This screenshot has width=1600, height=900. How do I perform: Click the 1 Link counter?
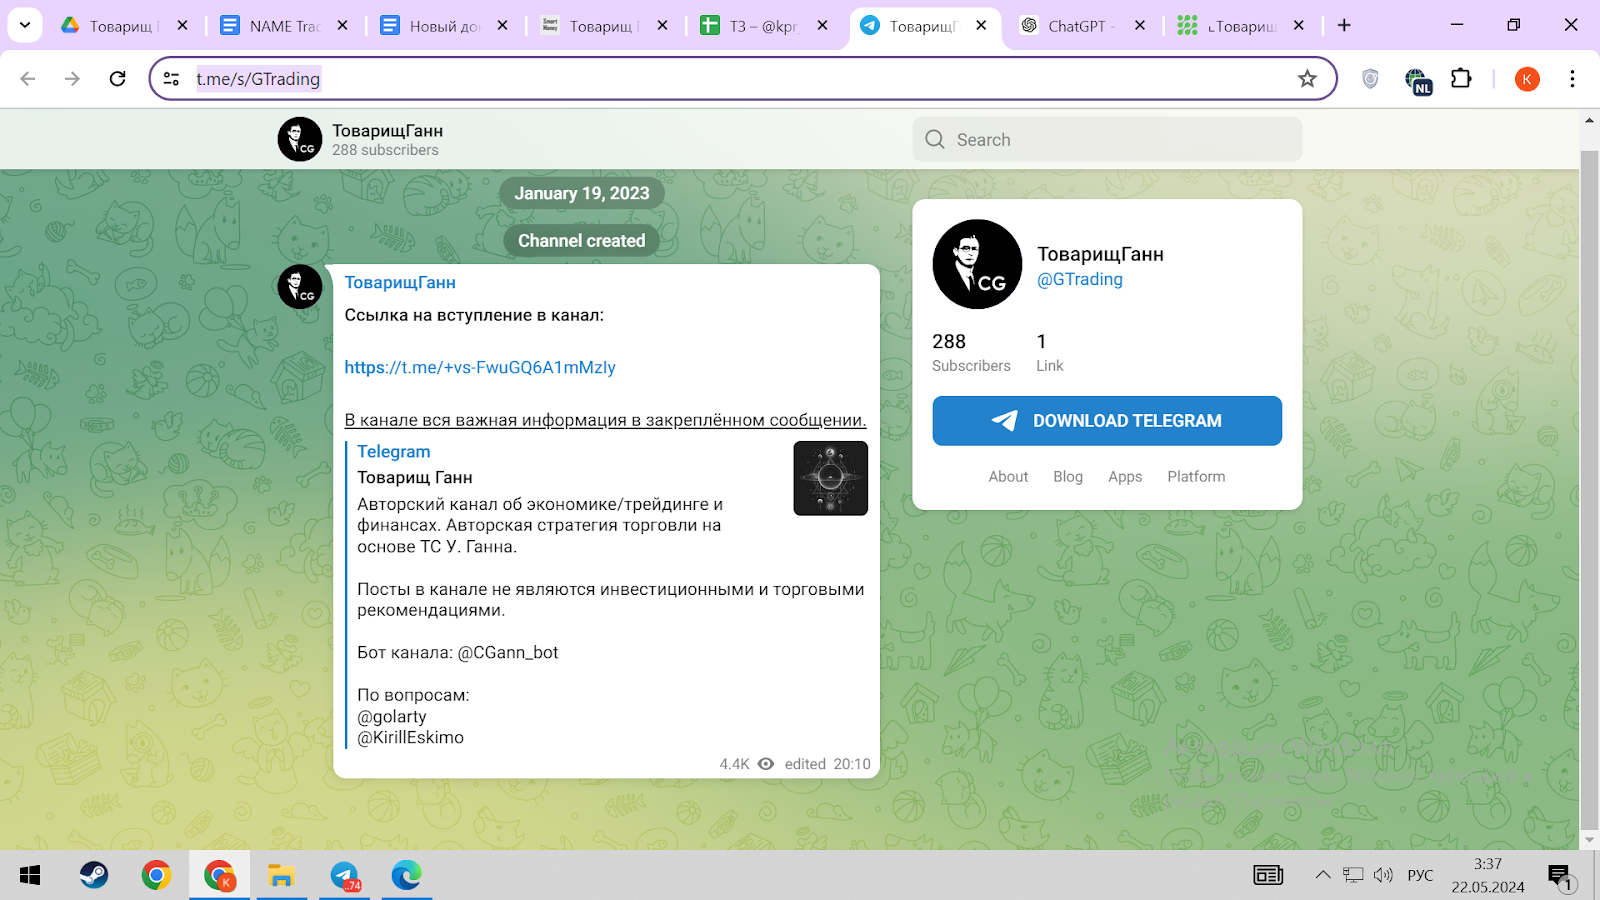click(1049, 353)
